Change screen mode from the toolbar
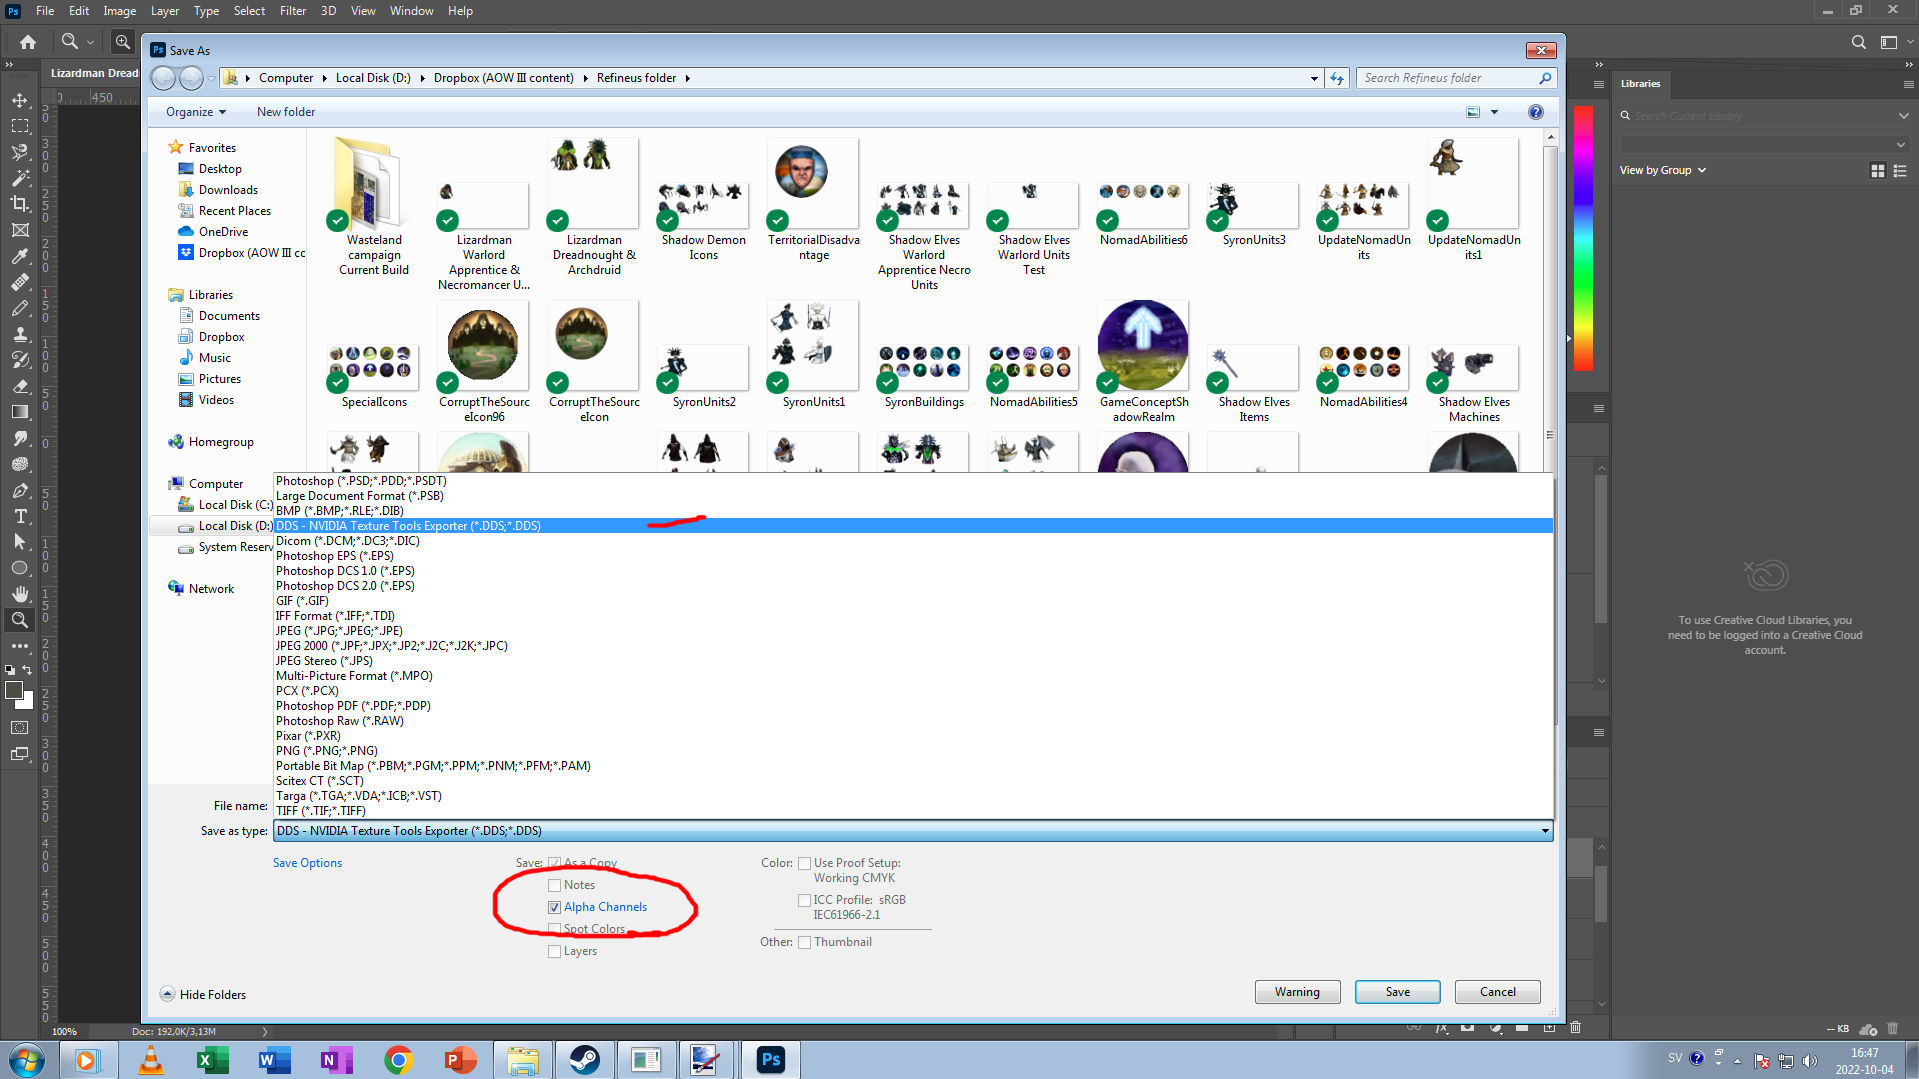The height and width of the screenshot is (1079, 1919). [x=20, y=754]
